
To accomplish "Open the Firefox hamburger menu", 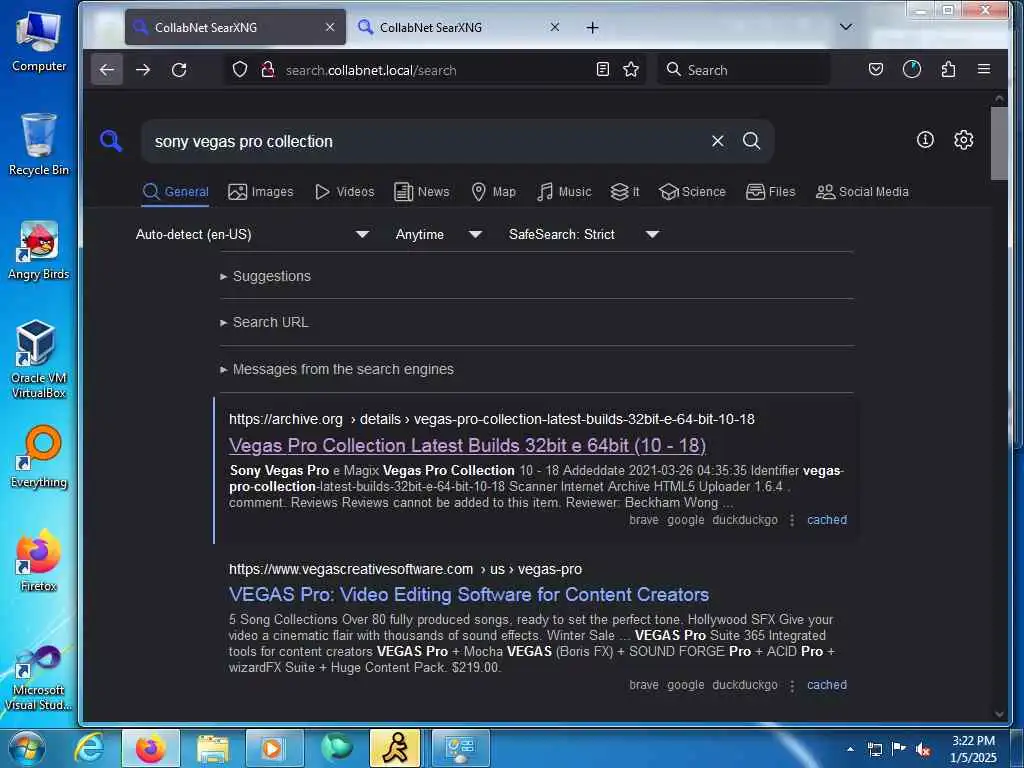I will [x=984, y=69].
